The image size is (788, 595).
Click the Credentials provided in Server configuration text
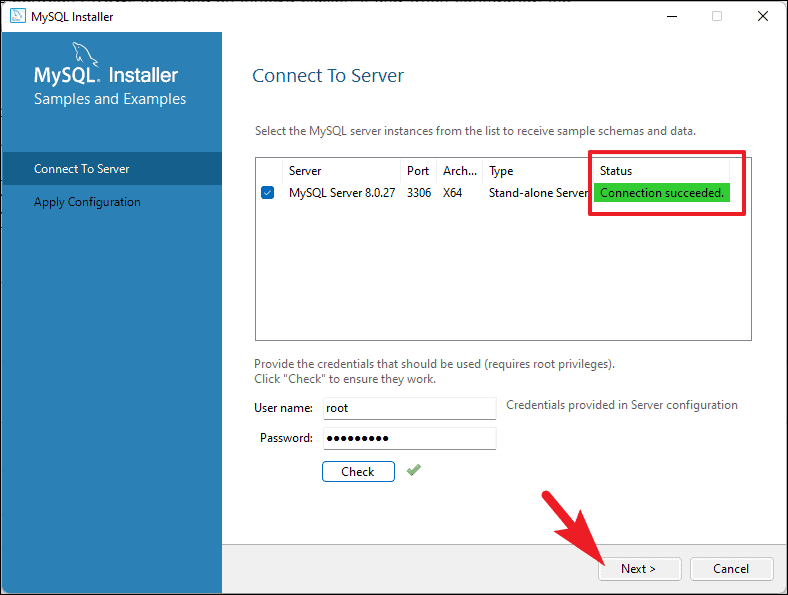622,405
